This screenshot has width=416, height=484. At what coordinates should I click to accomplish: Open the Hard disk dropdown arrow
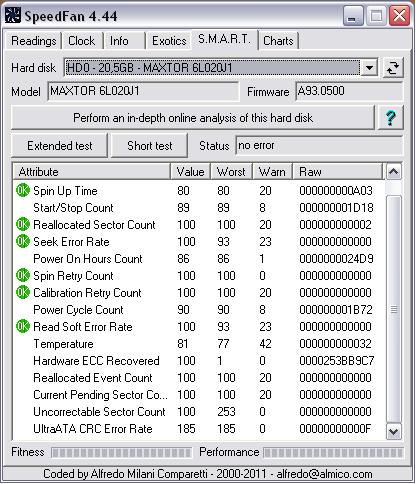[x=369, y=68]
